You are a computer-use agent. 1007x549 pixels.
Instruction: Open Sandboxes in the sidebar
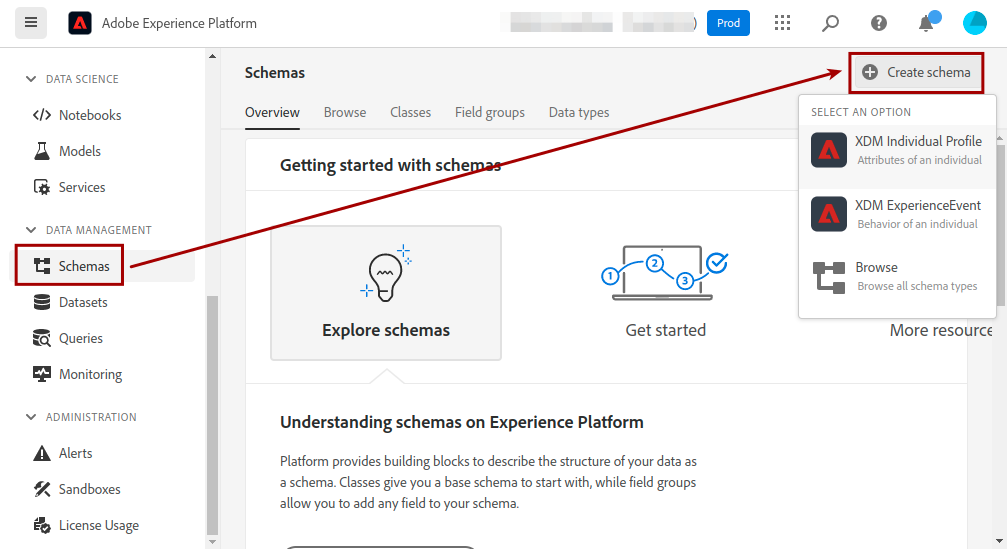77,489
